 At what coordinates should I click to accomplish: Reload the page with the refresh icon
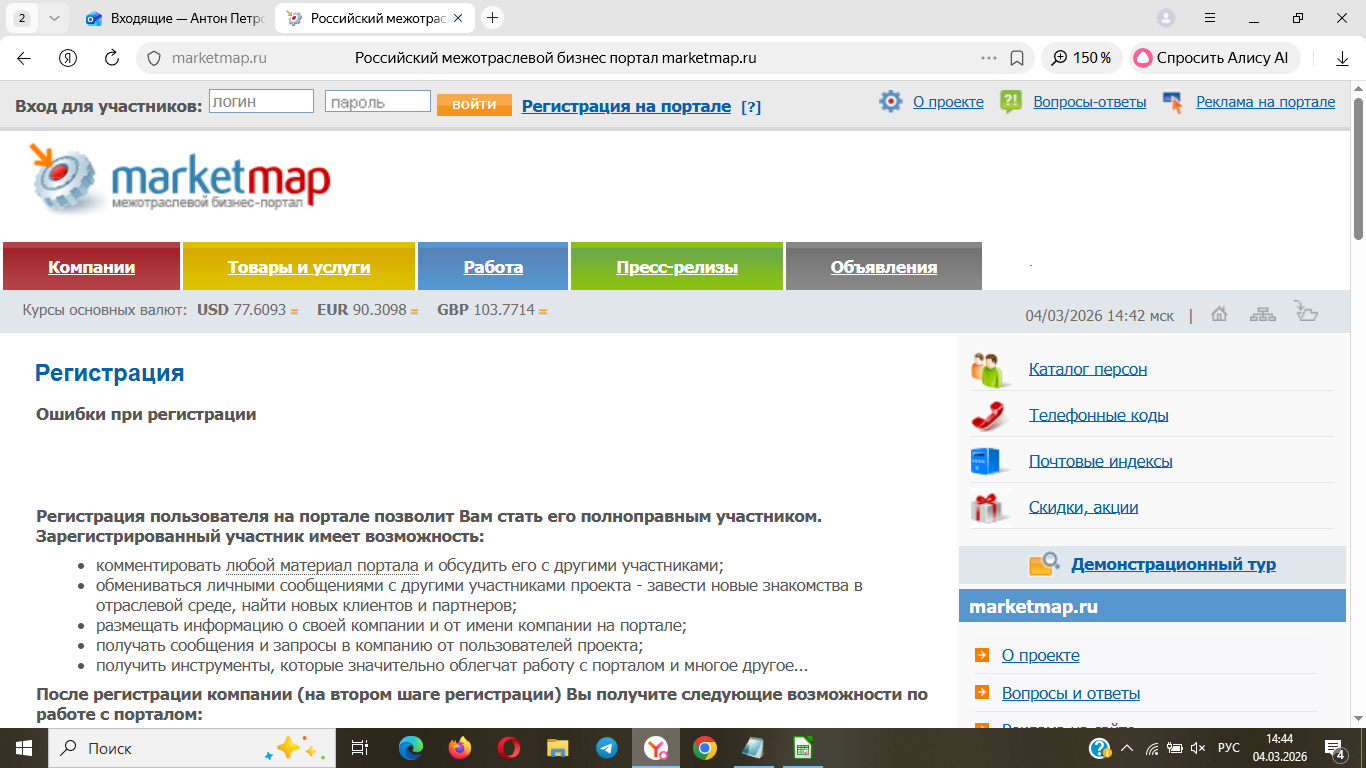tap(112, 58)
